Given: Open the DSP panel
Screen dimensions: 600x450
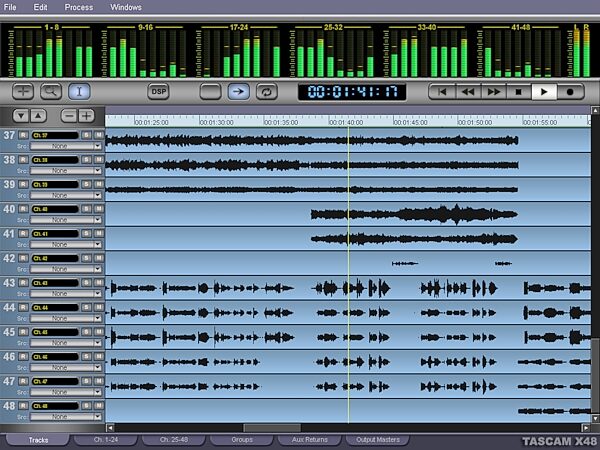Looking at the screenshot, I should point(158,92).
